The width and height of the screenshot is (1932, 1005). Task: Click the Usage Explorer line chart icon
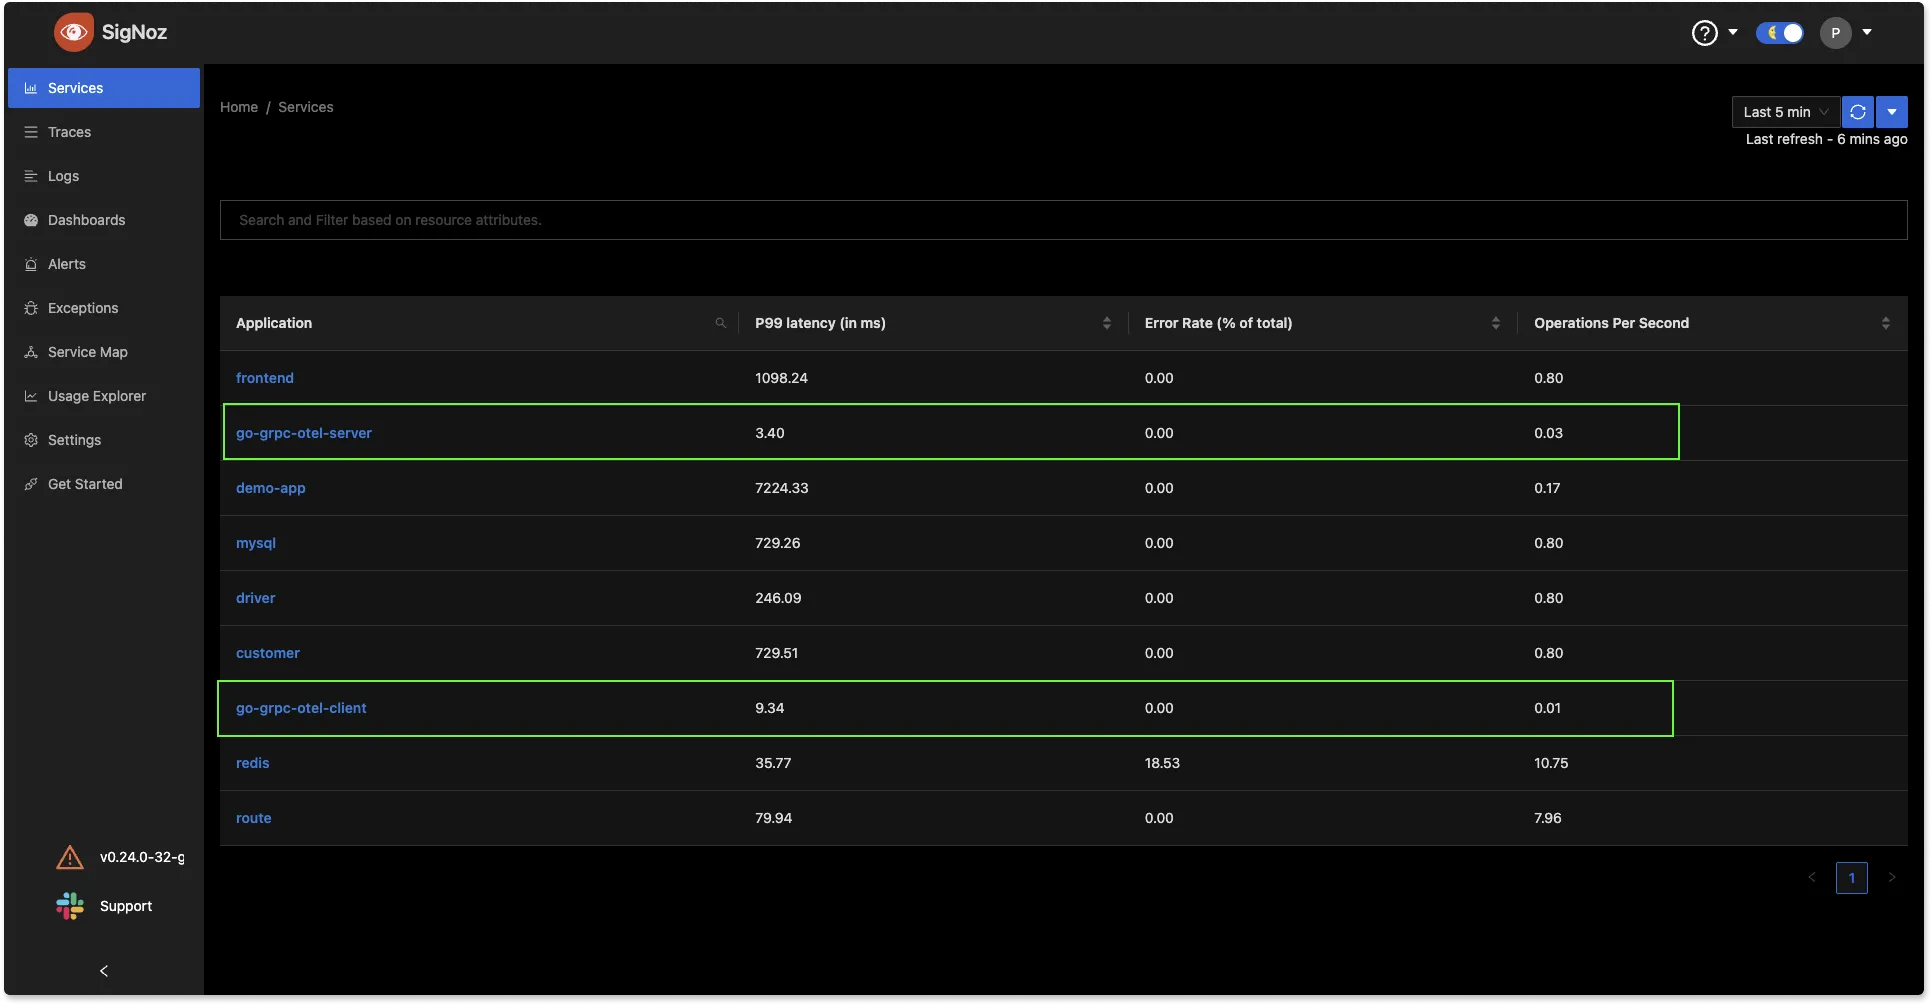pos(31,396)
